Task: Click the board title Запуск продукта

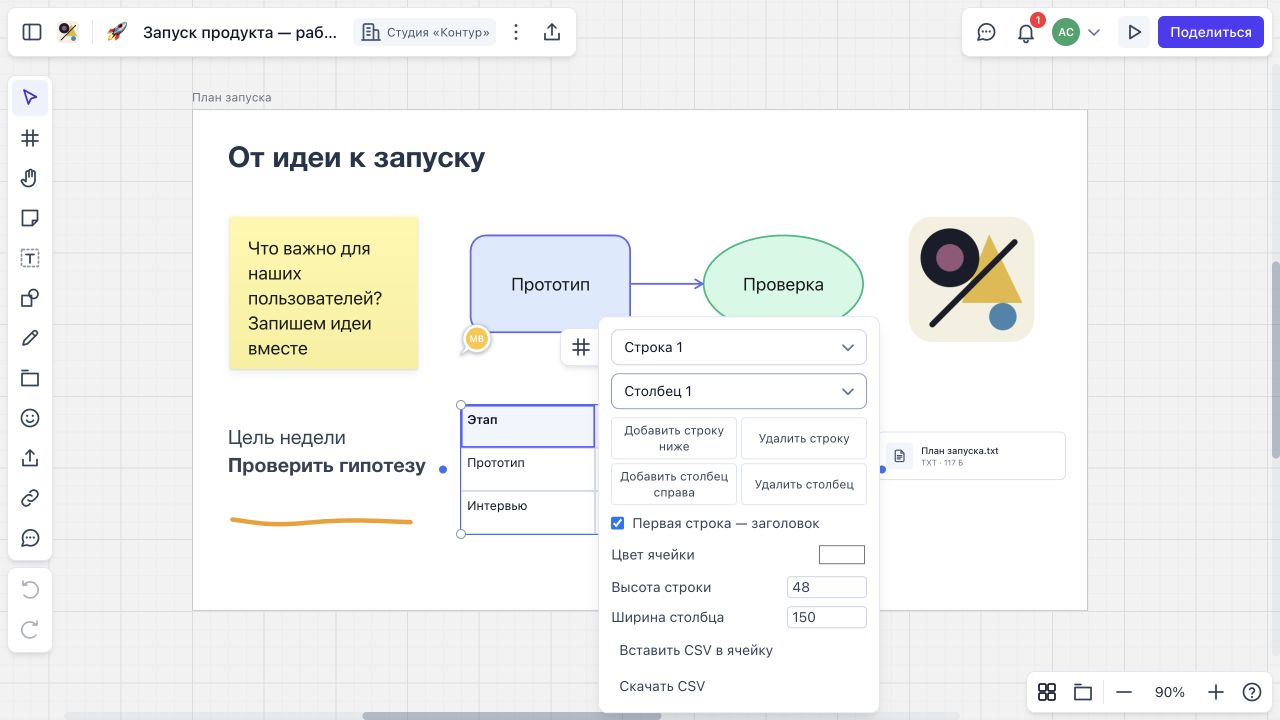Action: (240, 32)
